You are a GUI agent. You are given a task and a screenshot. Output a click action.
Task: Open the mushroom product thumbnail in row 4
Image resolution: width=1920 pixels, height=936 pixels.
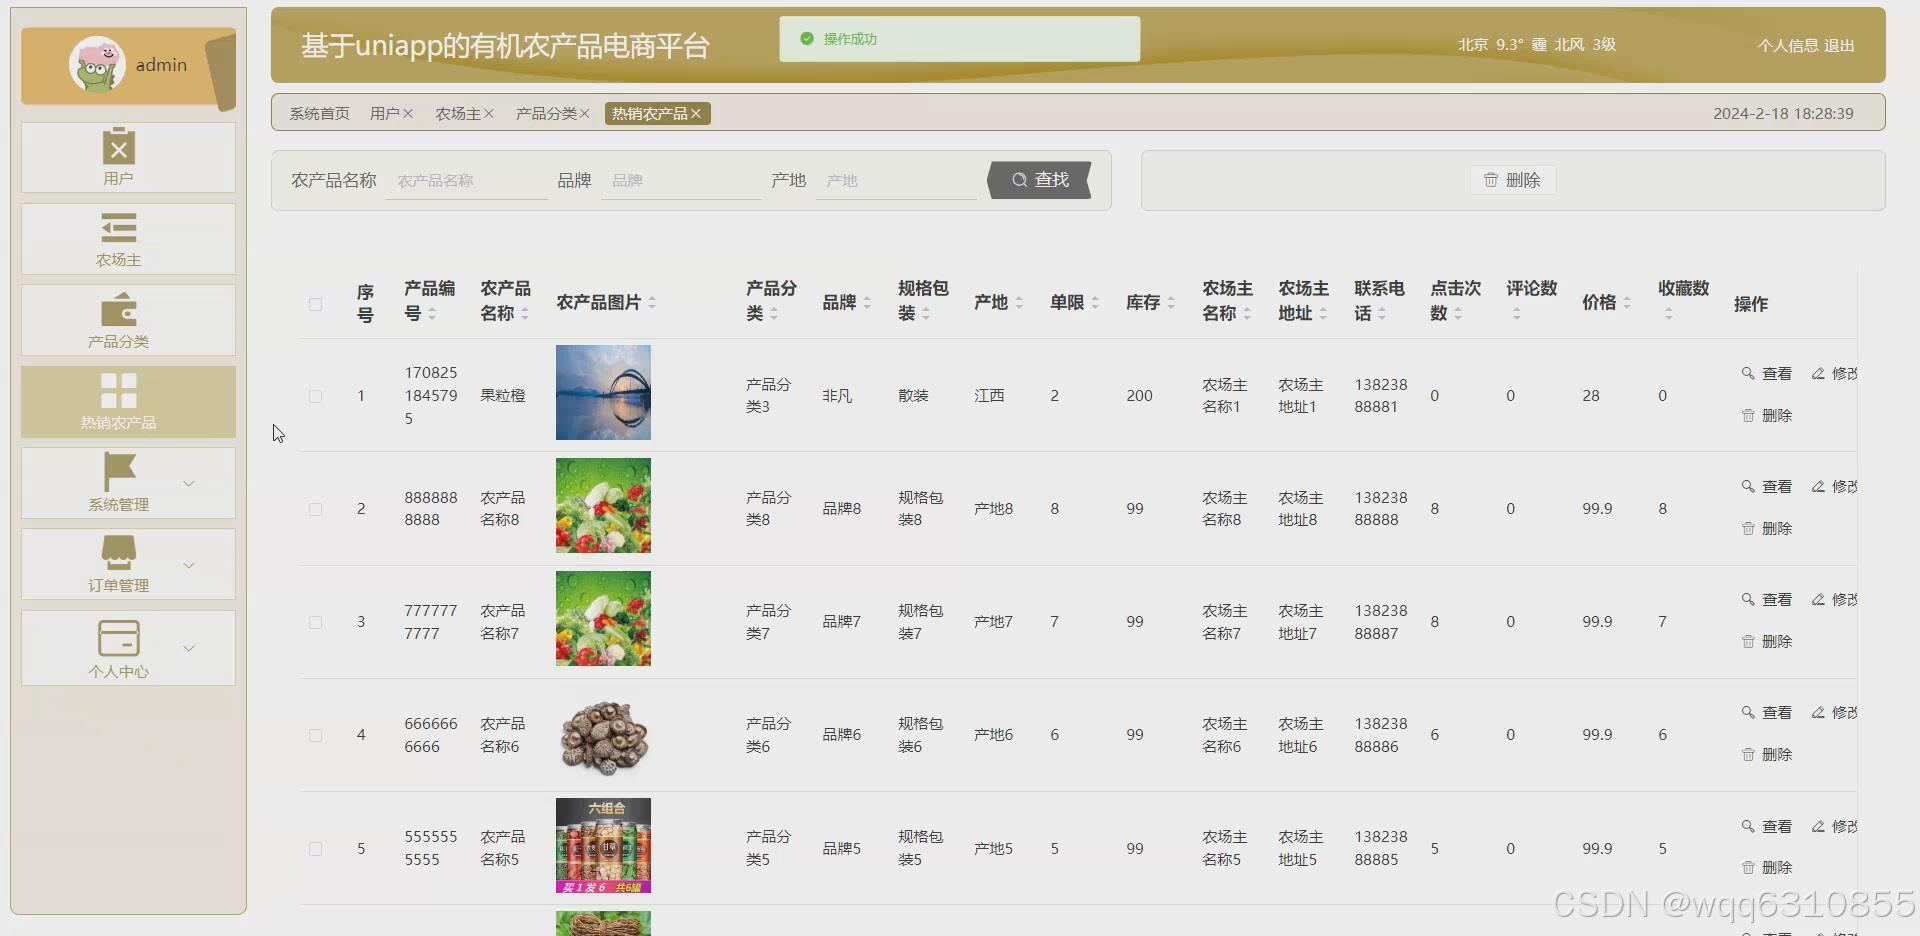603,736
